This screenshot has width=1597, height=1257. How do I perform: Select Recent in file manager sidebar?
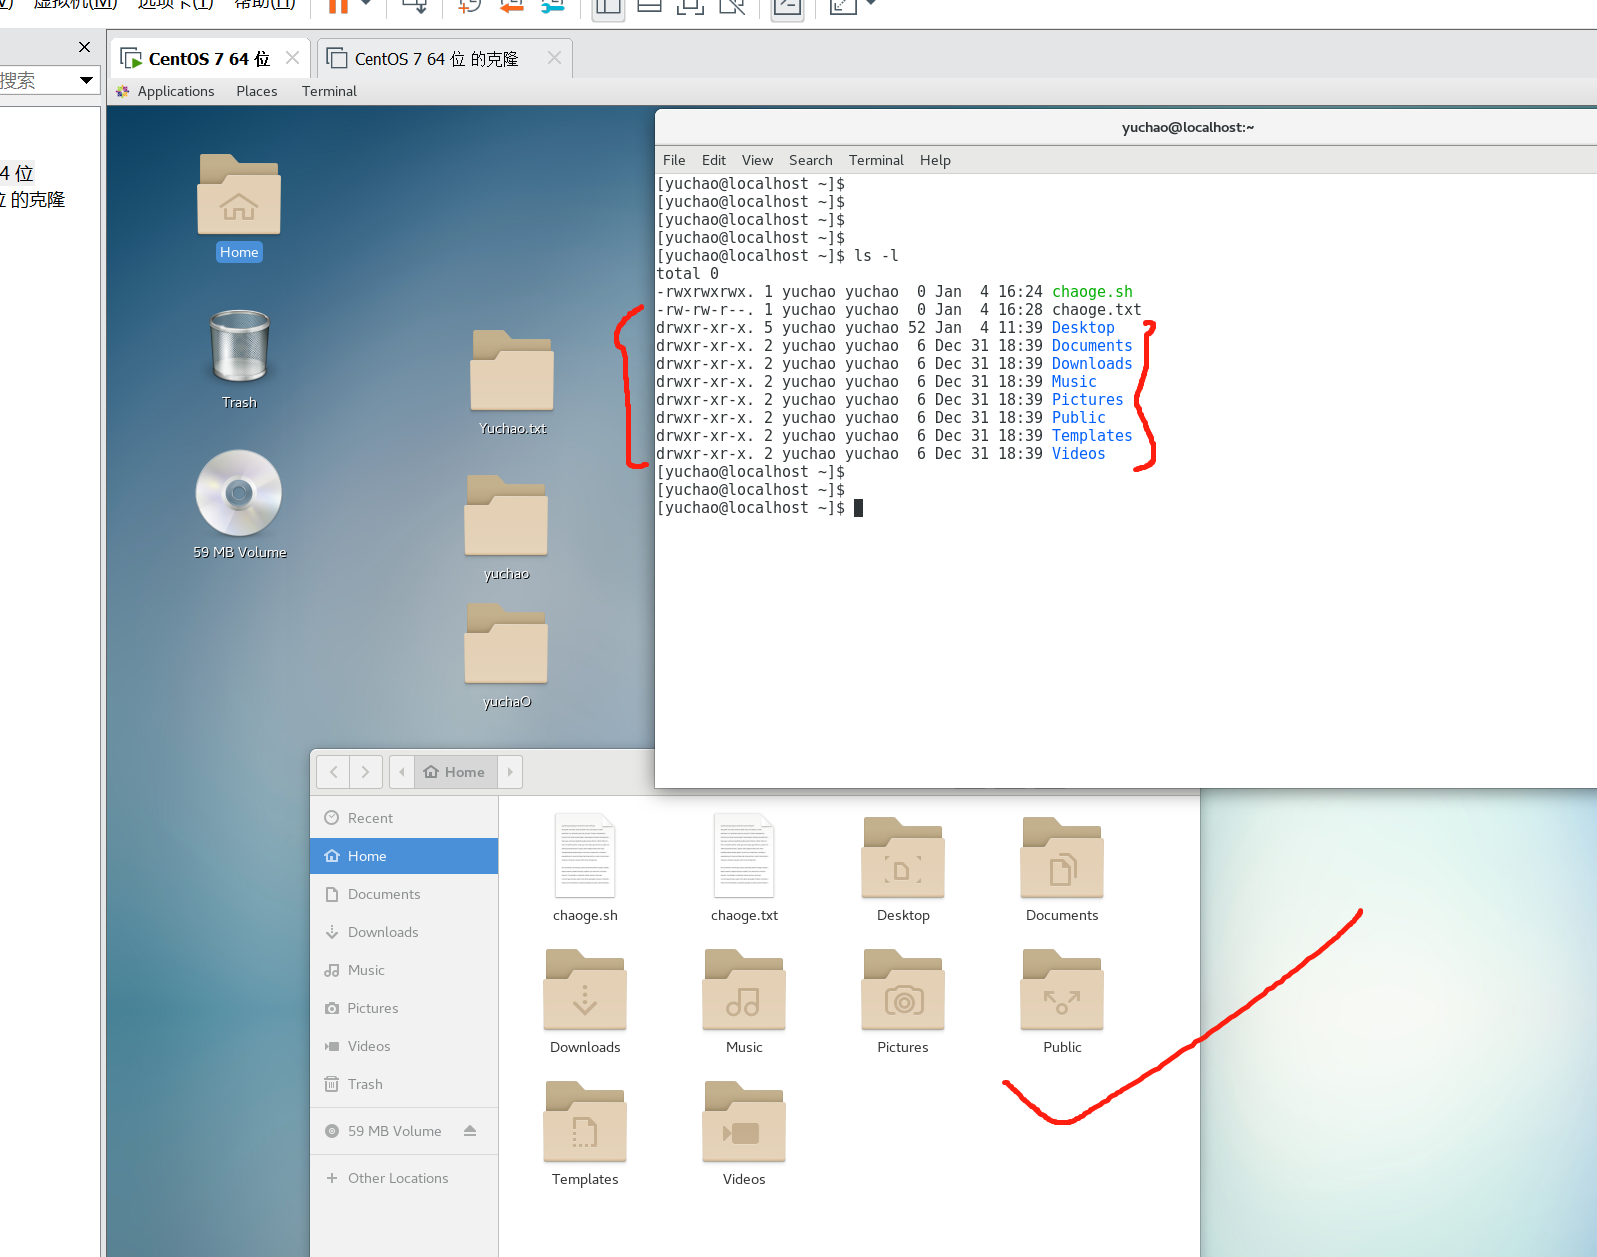click(370, 818)
